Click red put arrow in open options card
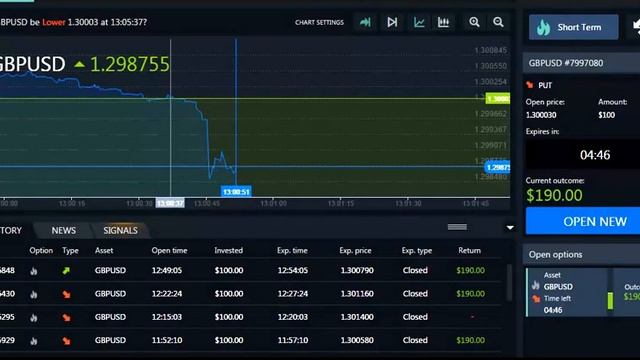The height and width of the screenshot is (360, 640). point(536,299)
